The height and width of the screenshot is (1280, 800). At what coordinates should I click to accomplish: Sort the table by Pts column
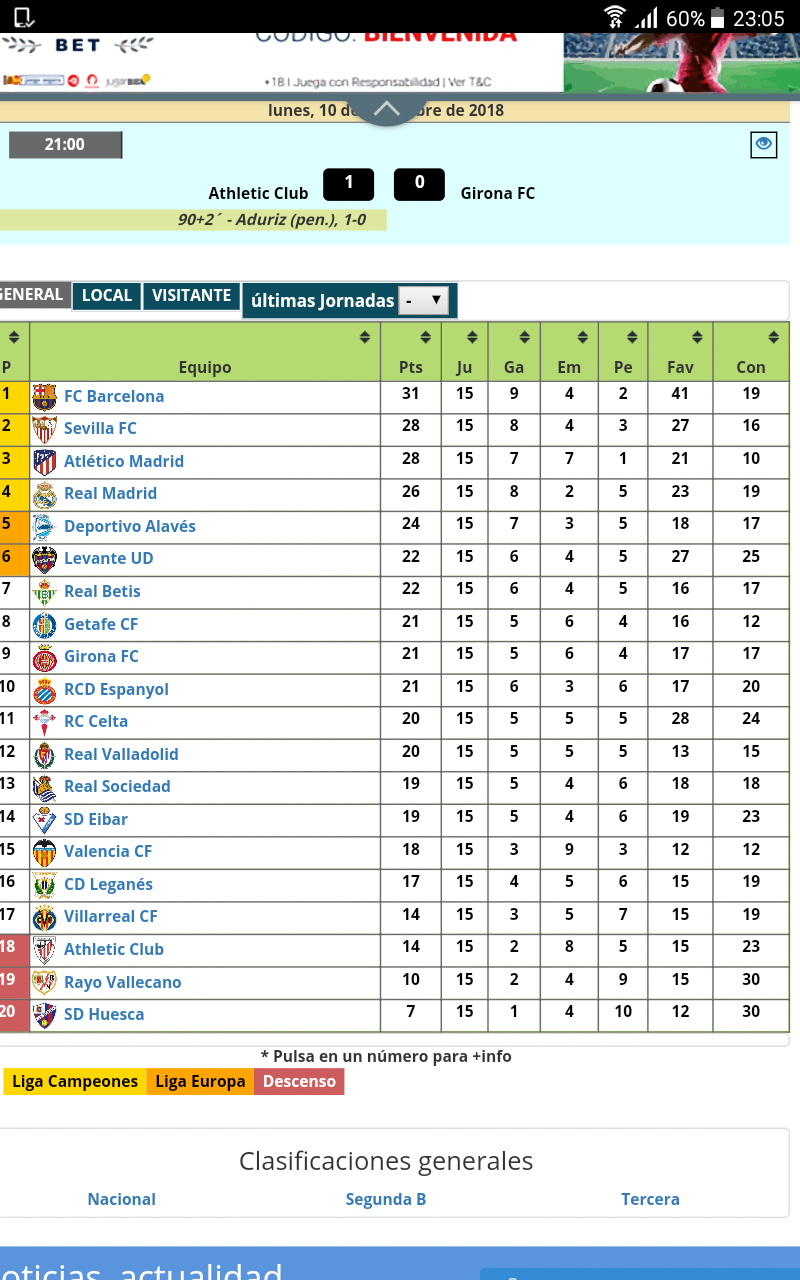coord(426,338)
